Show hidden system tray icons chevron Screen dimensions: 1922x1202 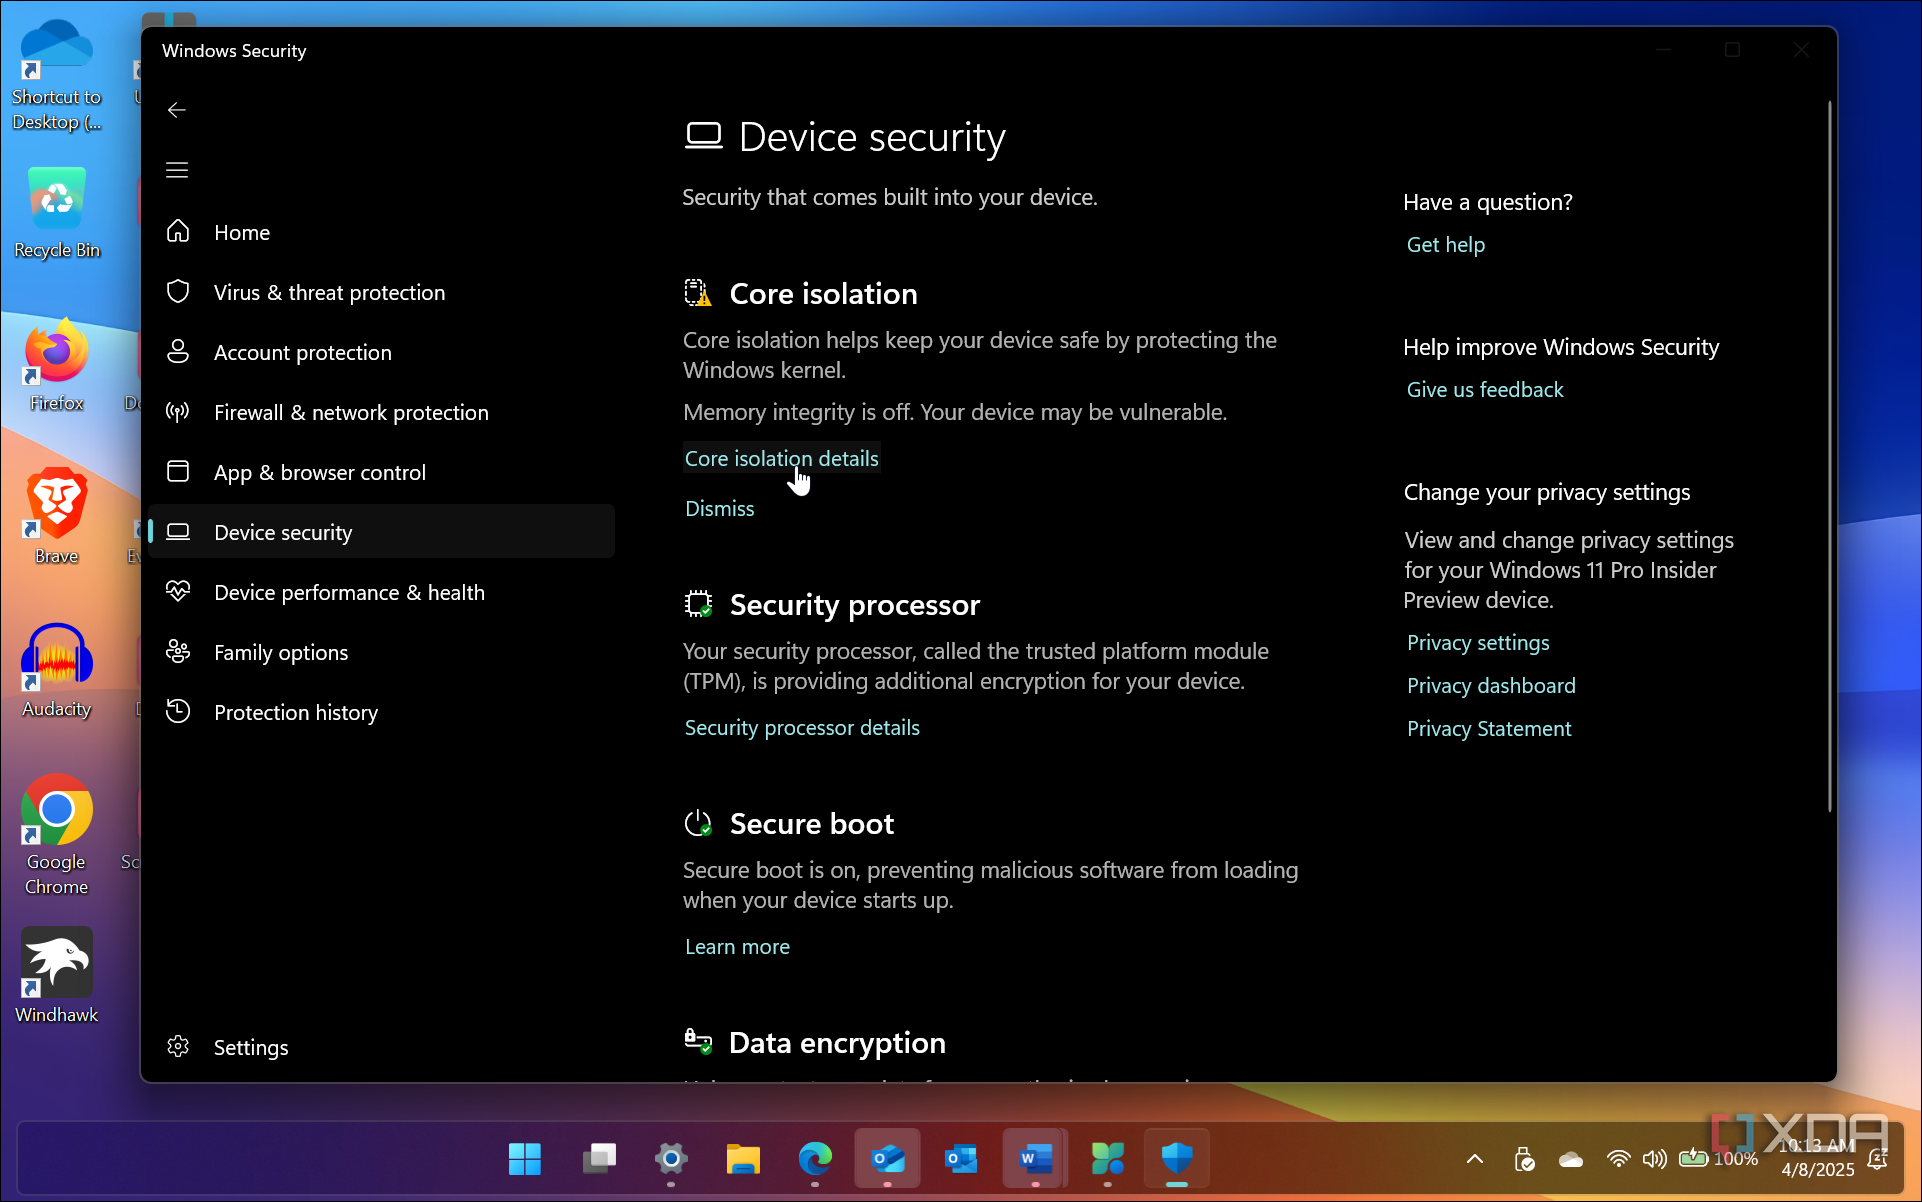(1474, 1159)
